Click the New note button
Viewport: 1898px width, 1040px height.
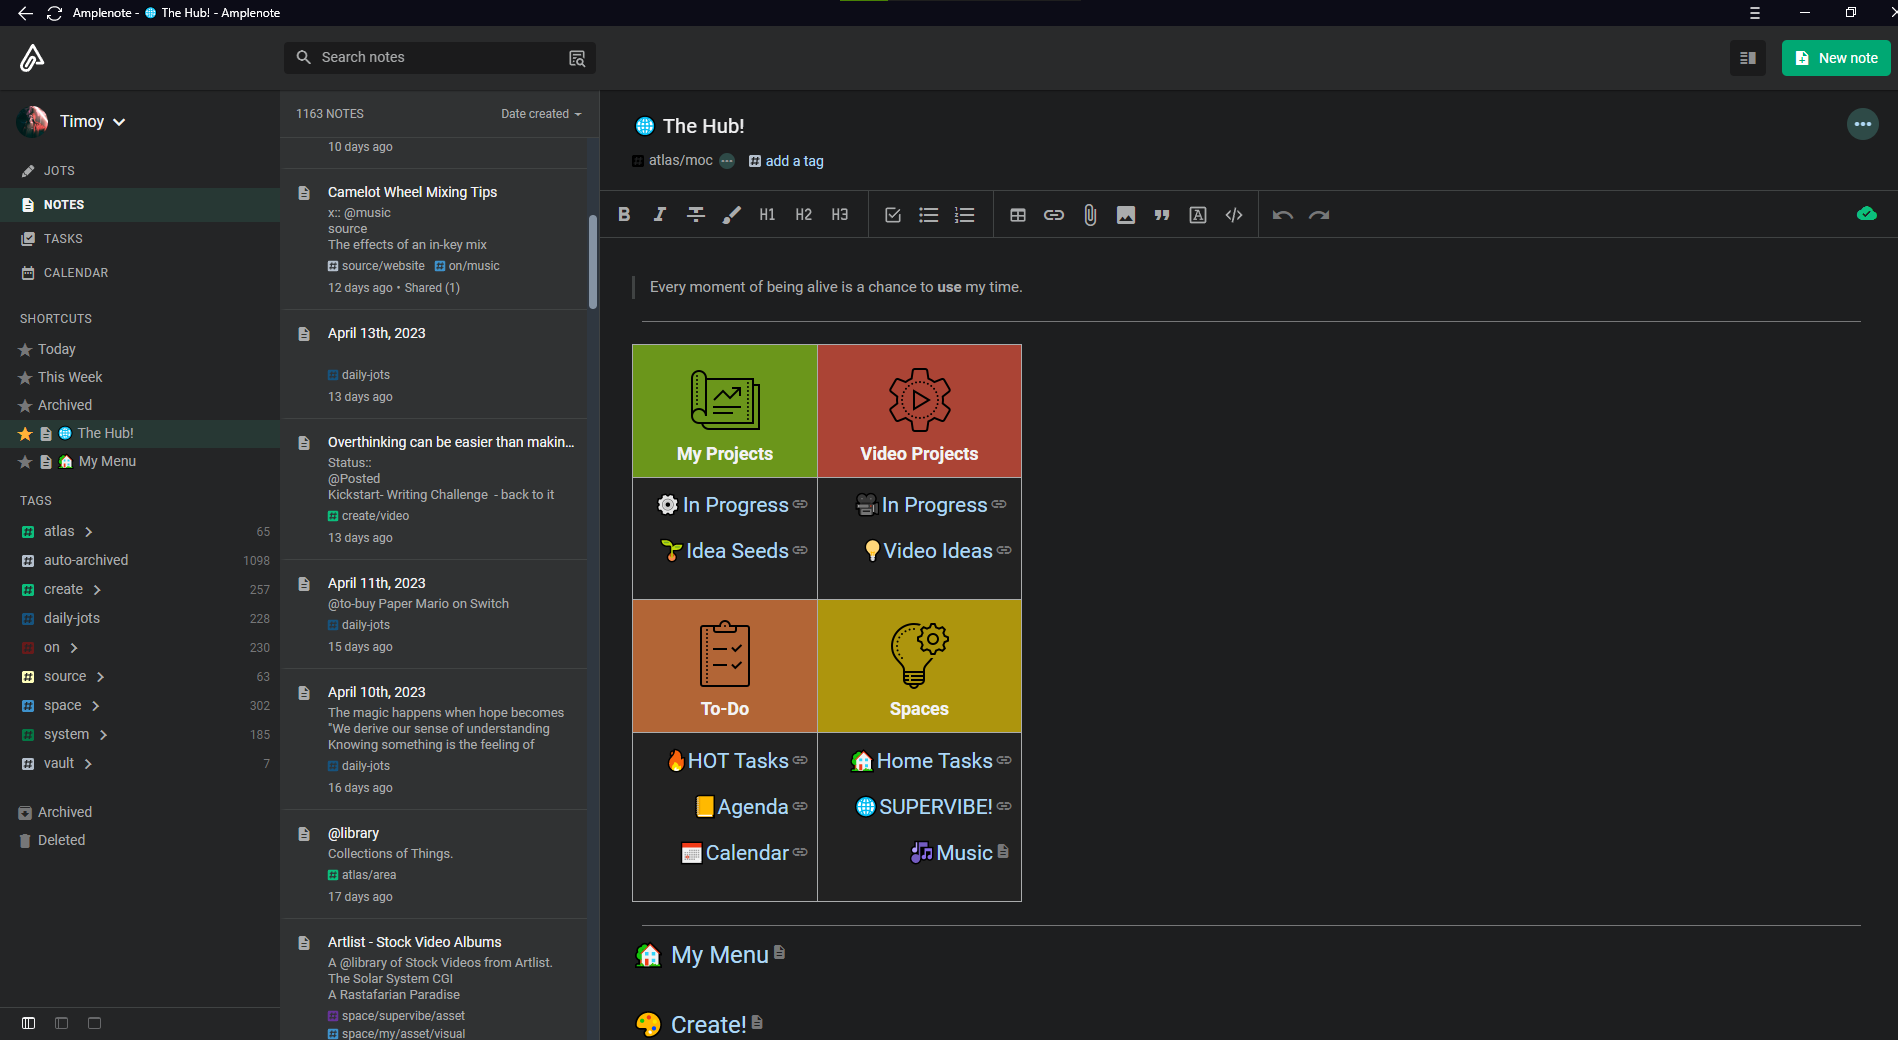tap(1835, 58)
